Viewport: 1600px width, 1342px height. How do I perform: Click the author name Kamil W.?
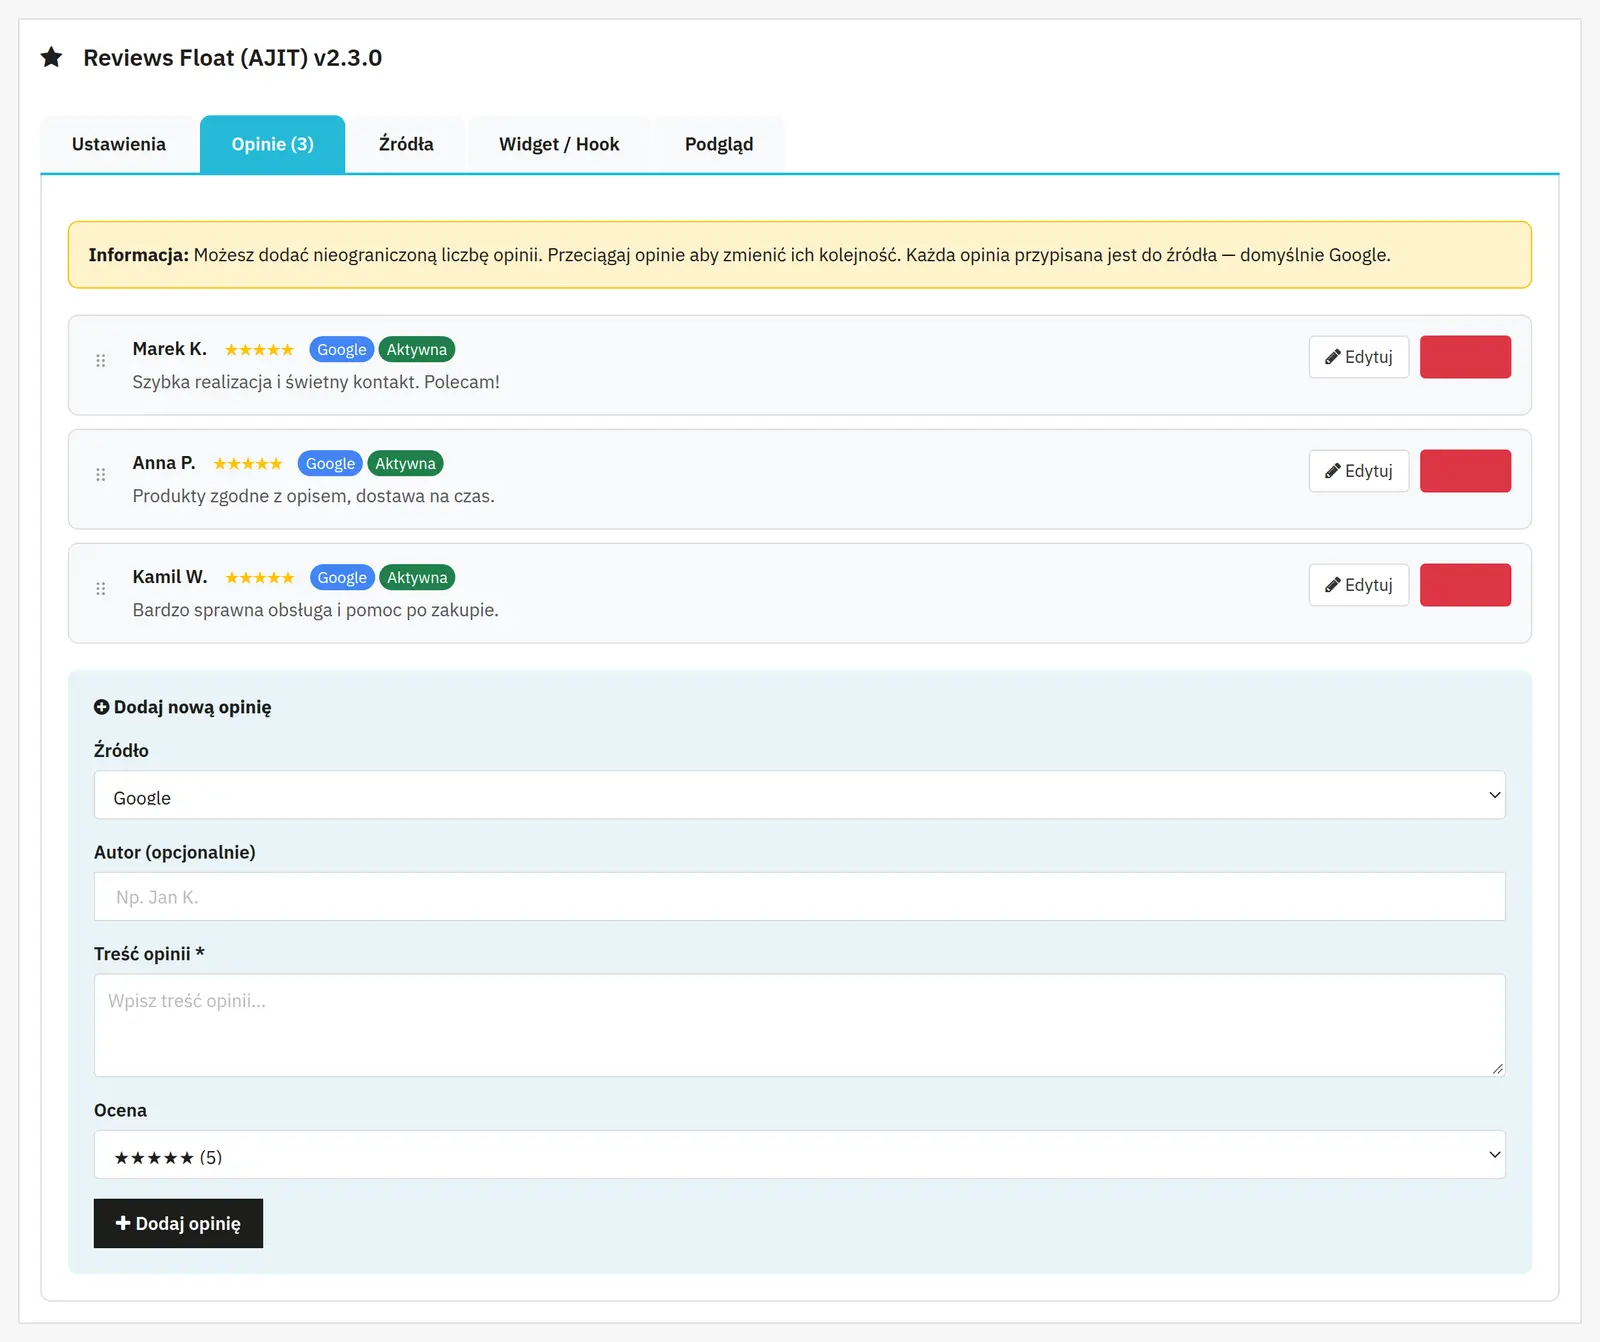[170, 577]
